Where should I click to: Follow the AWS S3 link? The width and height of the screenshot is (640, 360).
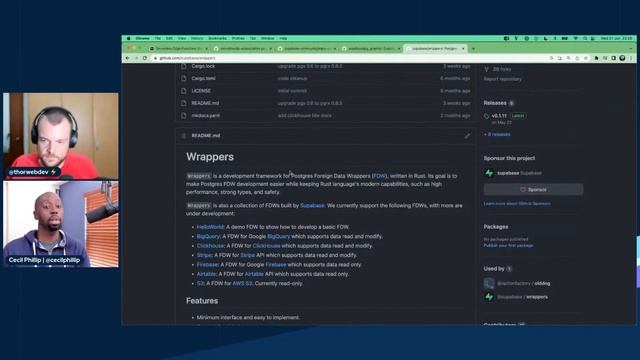[x=242, y=283]
